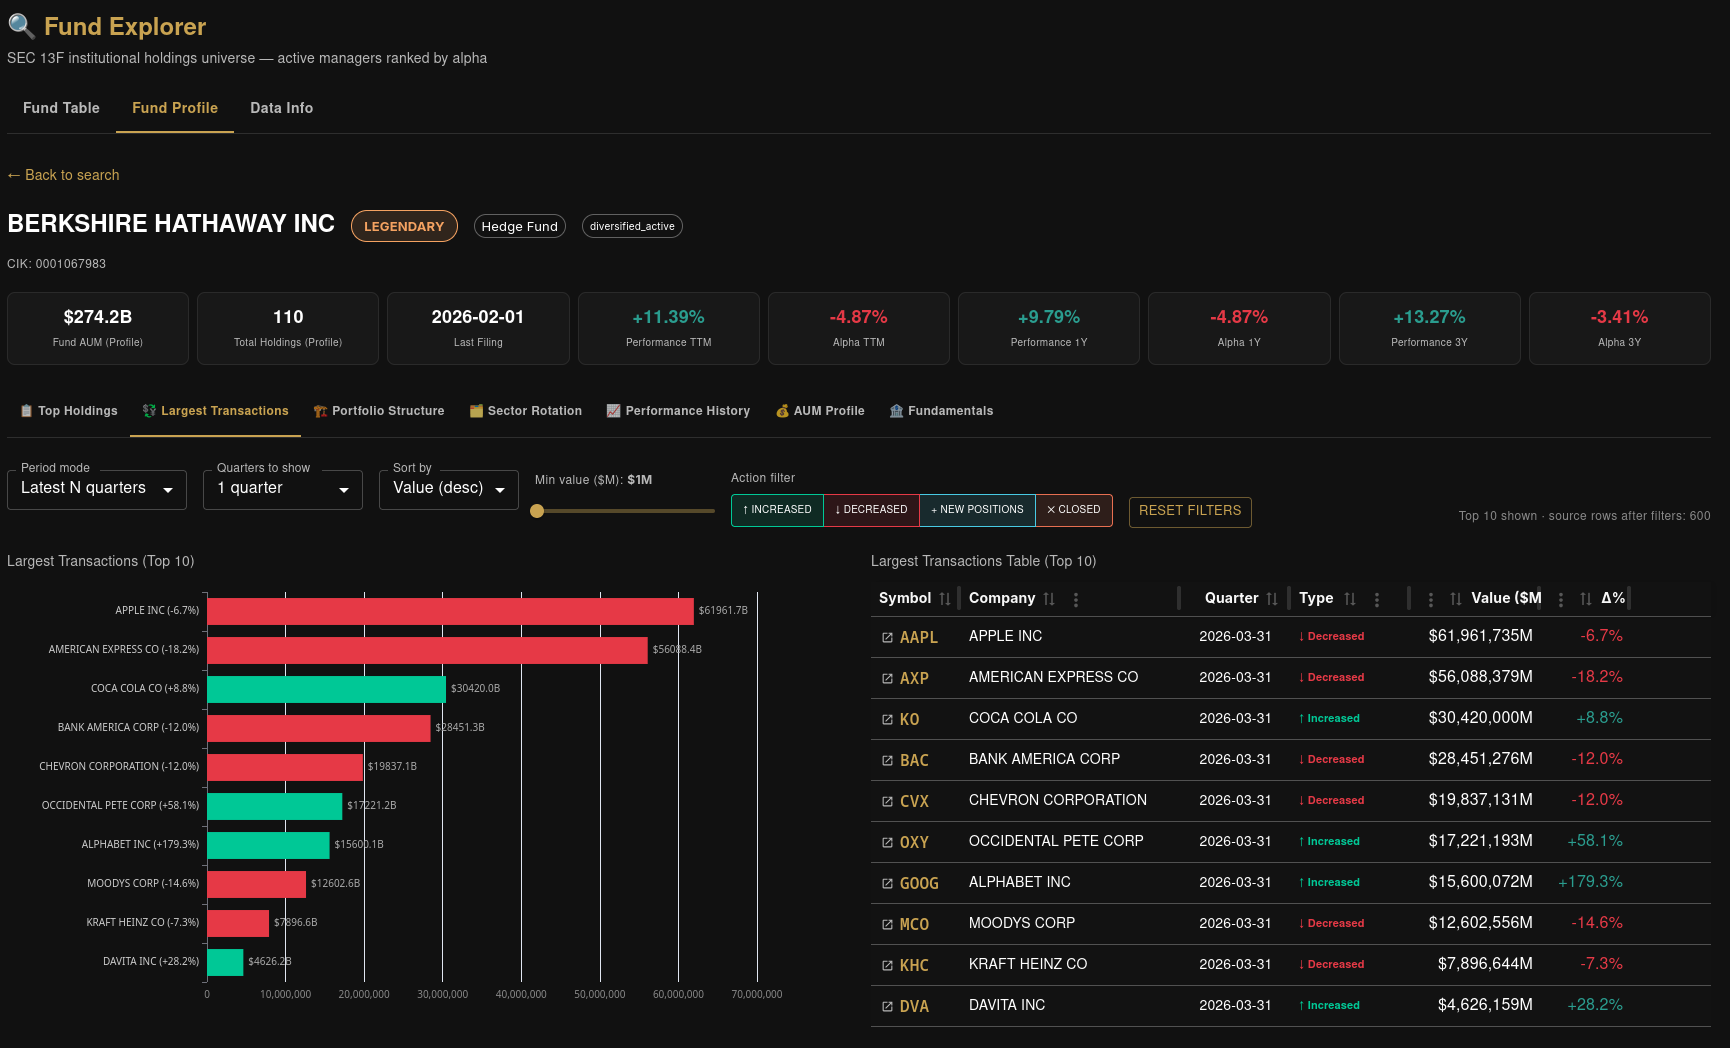The height and width of the screenshot is (1048, 1730).
Task: Toggle the NEW POSITIONS action filter
Action: click(977, 510)
